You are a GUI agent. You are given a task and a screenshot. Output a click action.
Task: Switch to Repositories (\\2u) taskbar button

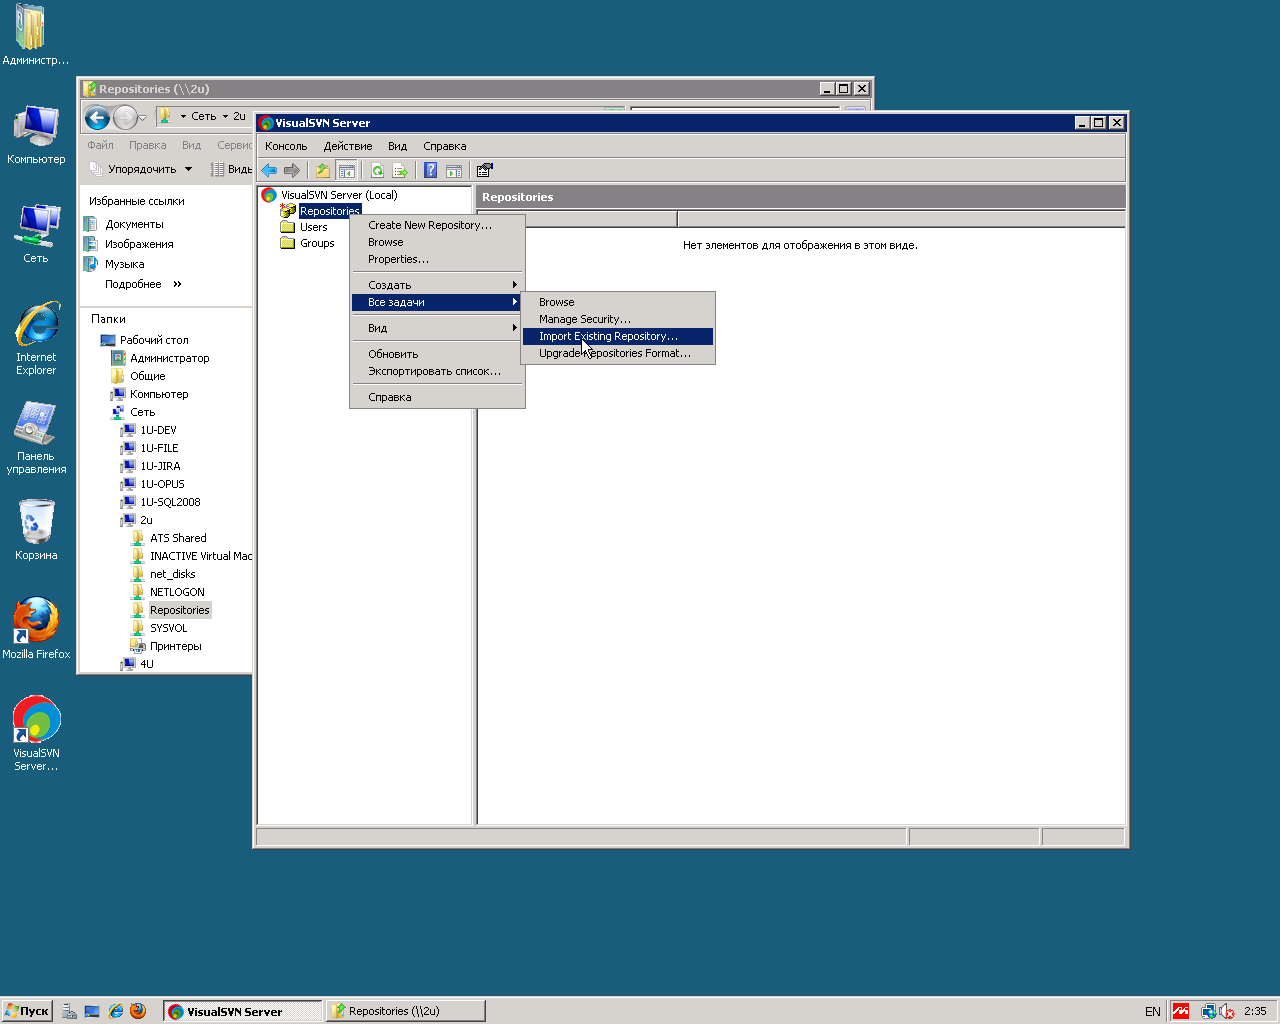(x=405, y=1011)
